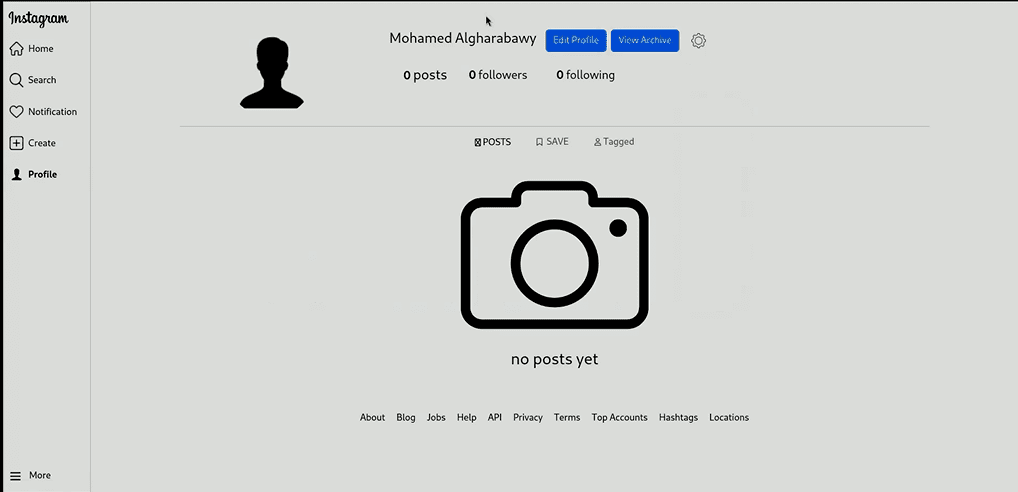Click the Tagged person icon
The image size is (1018, 492).
[597, 142]
